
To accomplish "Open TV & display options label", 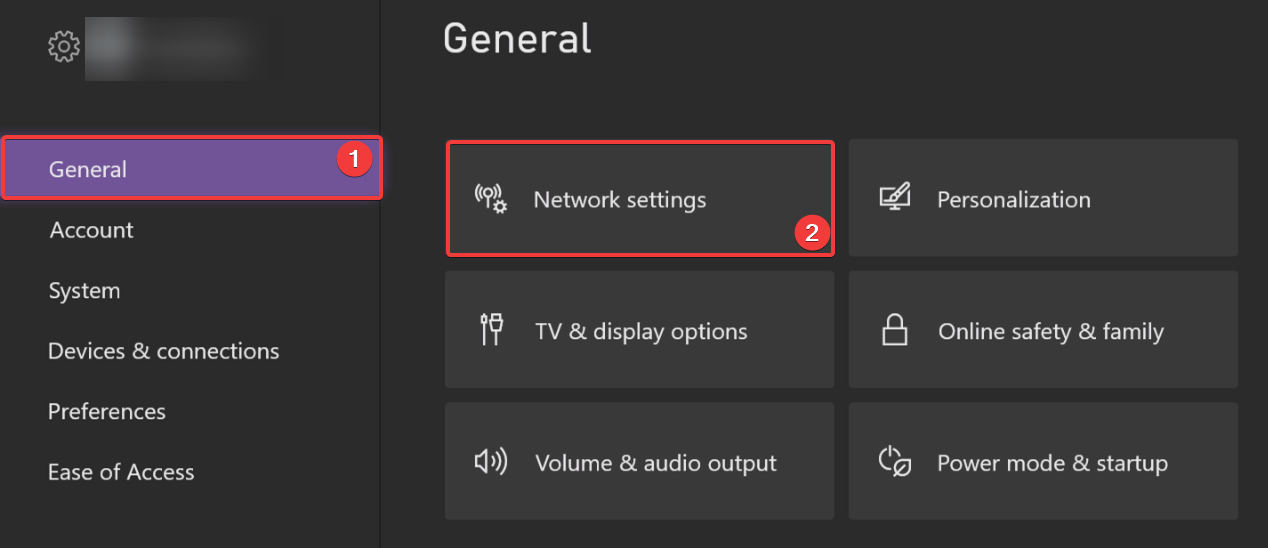I will point(641,331).
